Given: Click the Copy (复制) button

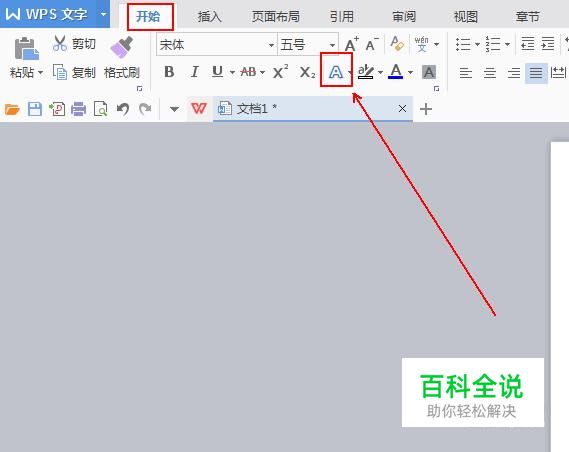Looking at the screenshot, I should [x=74, y=73].
